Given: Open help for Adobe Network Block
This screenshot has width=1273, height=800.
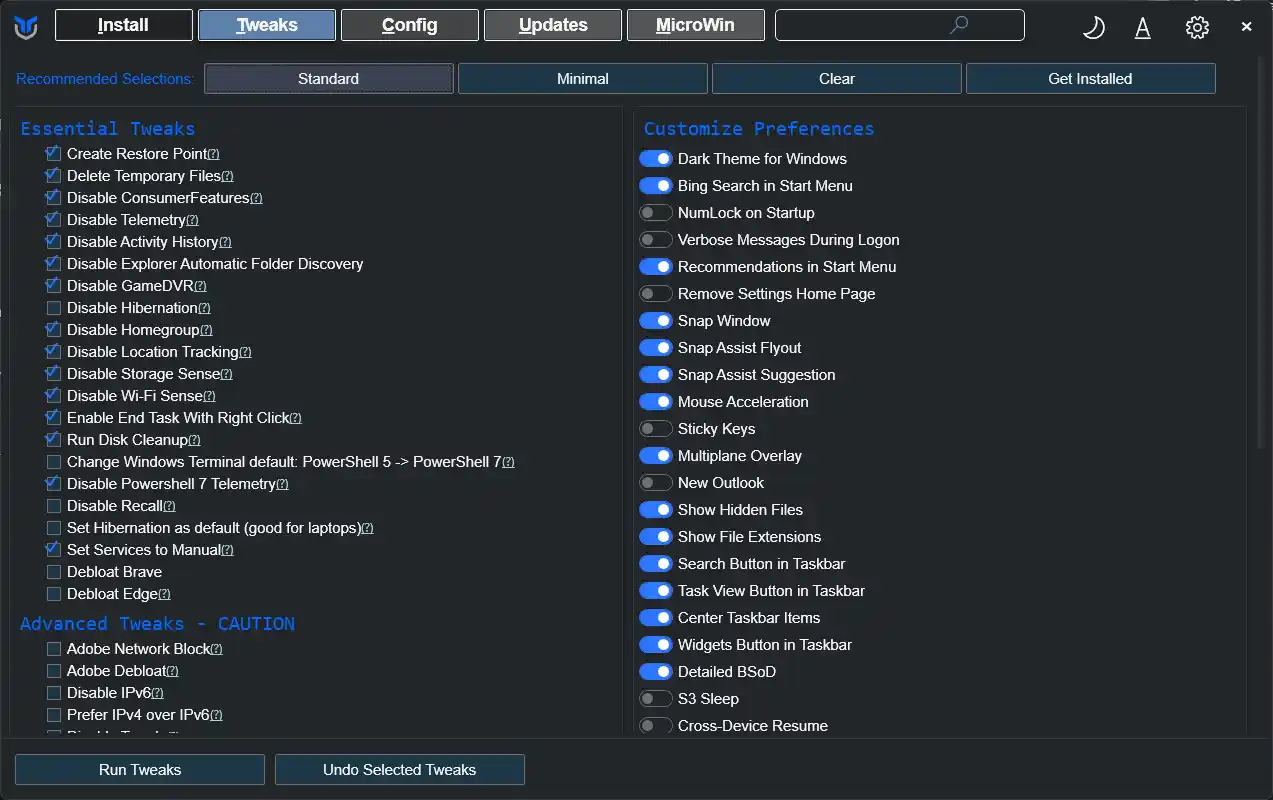Looking at the screenshot, I should (x=216, y=649).
